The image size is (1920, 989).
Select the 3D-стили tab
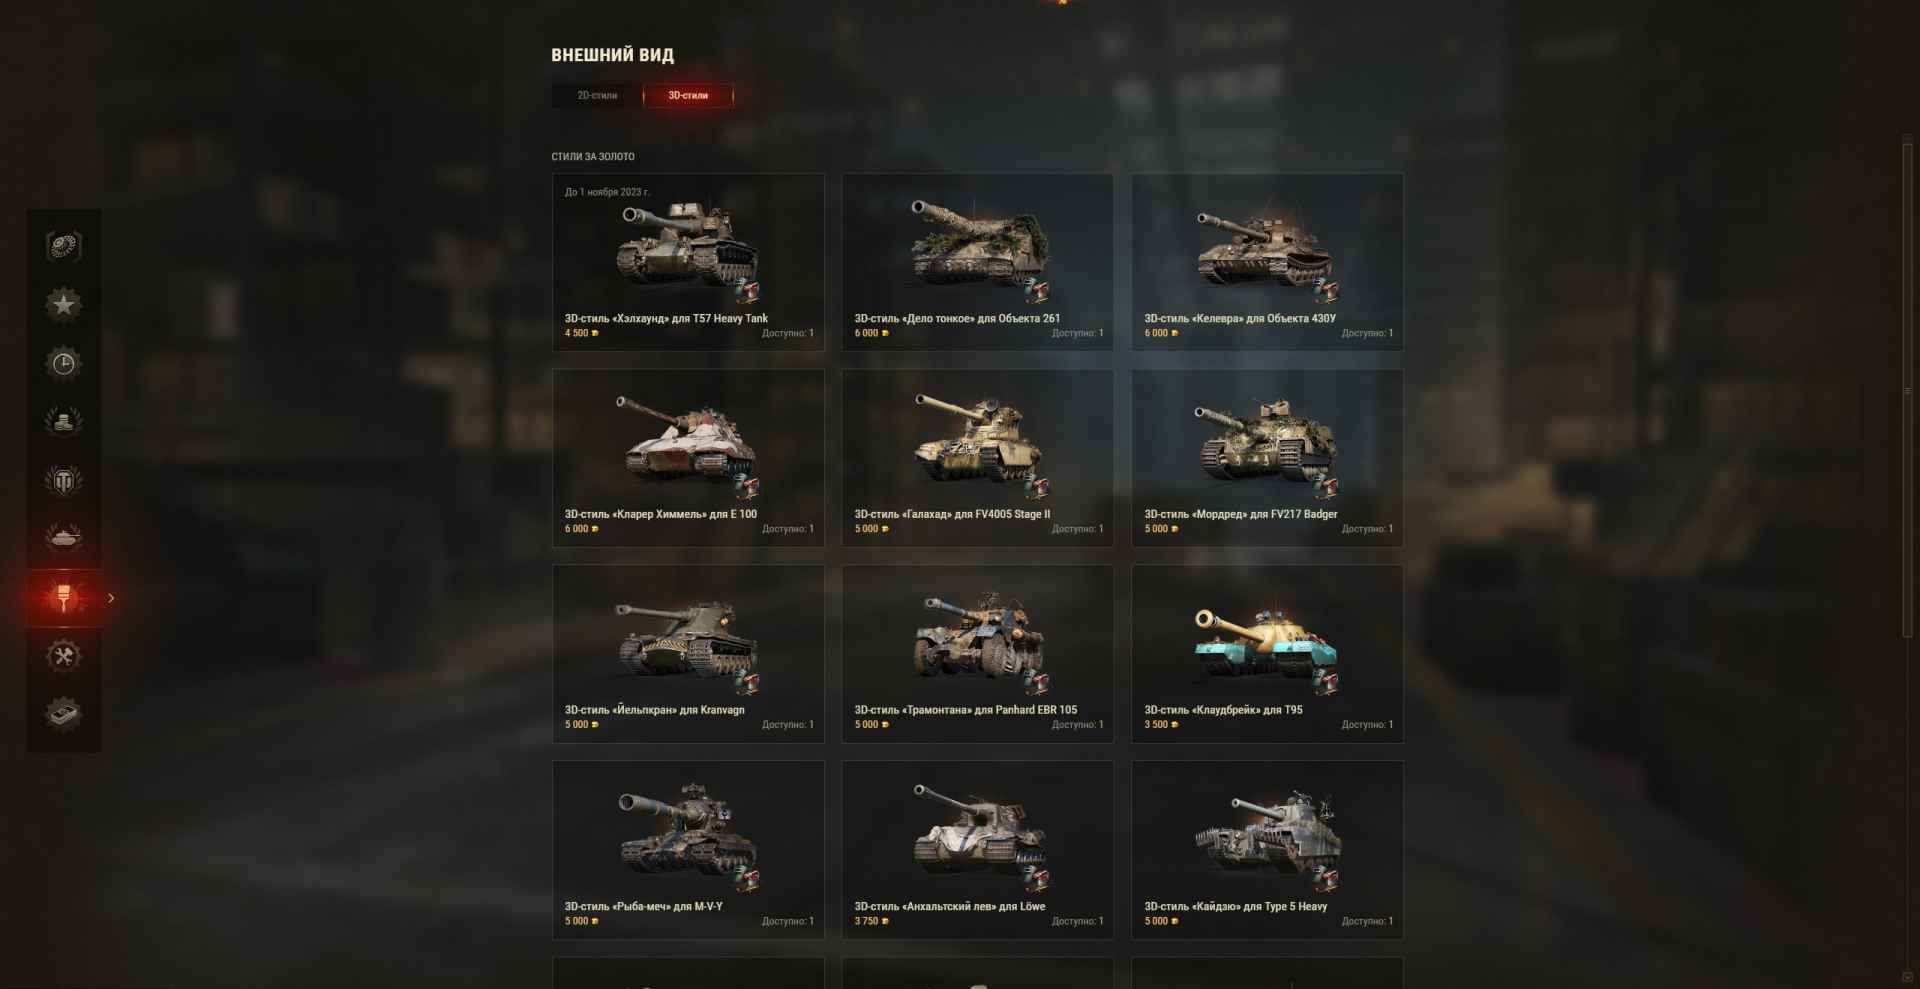coord(688,95)
